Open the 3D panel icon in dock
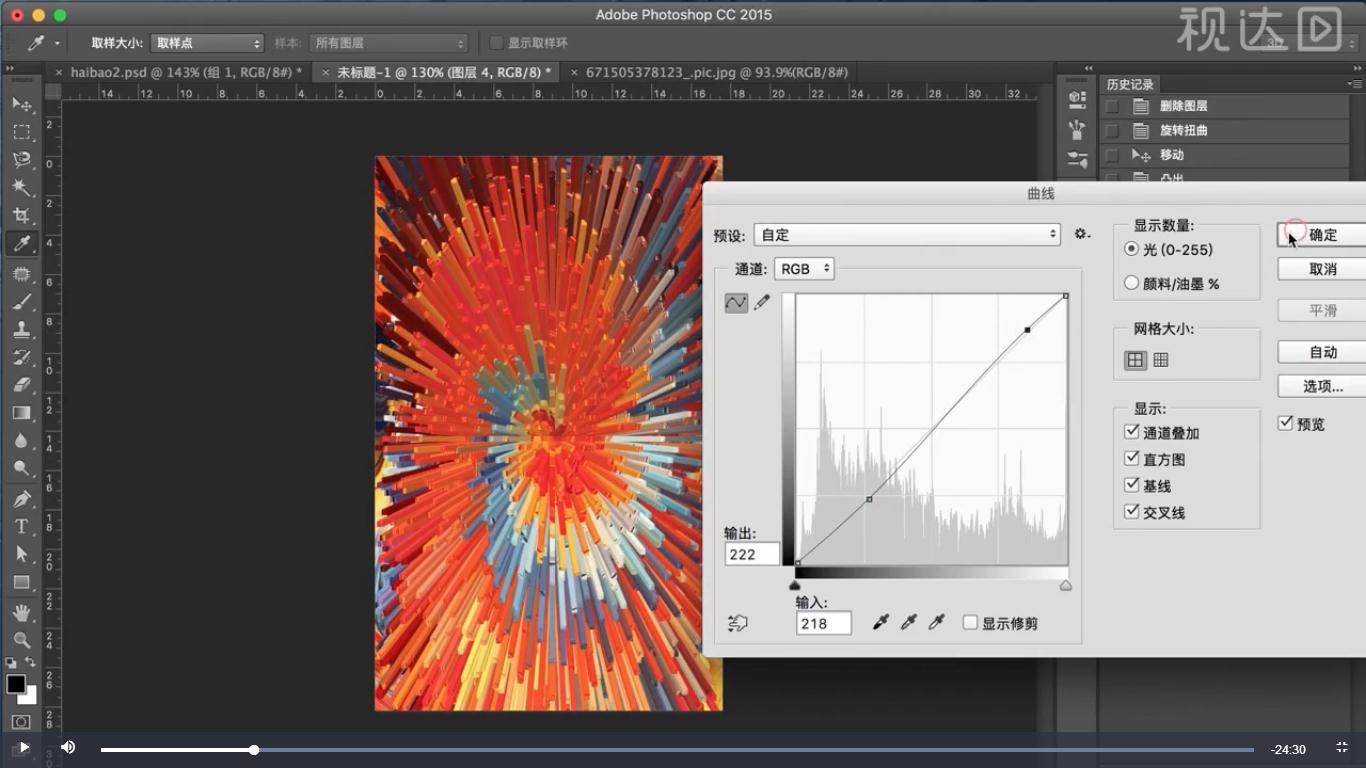Screen dimensions: 1366x768 coord(1077,99)
